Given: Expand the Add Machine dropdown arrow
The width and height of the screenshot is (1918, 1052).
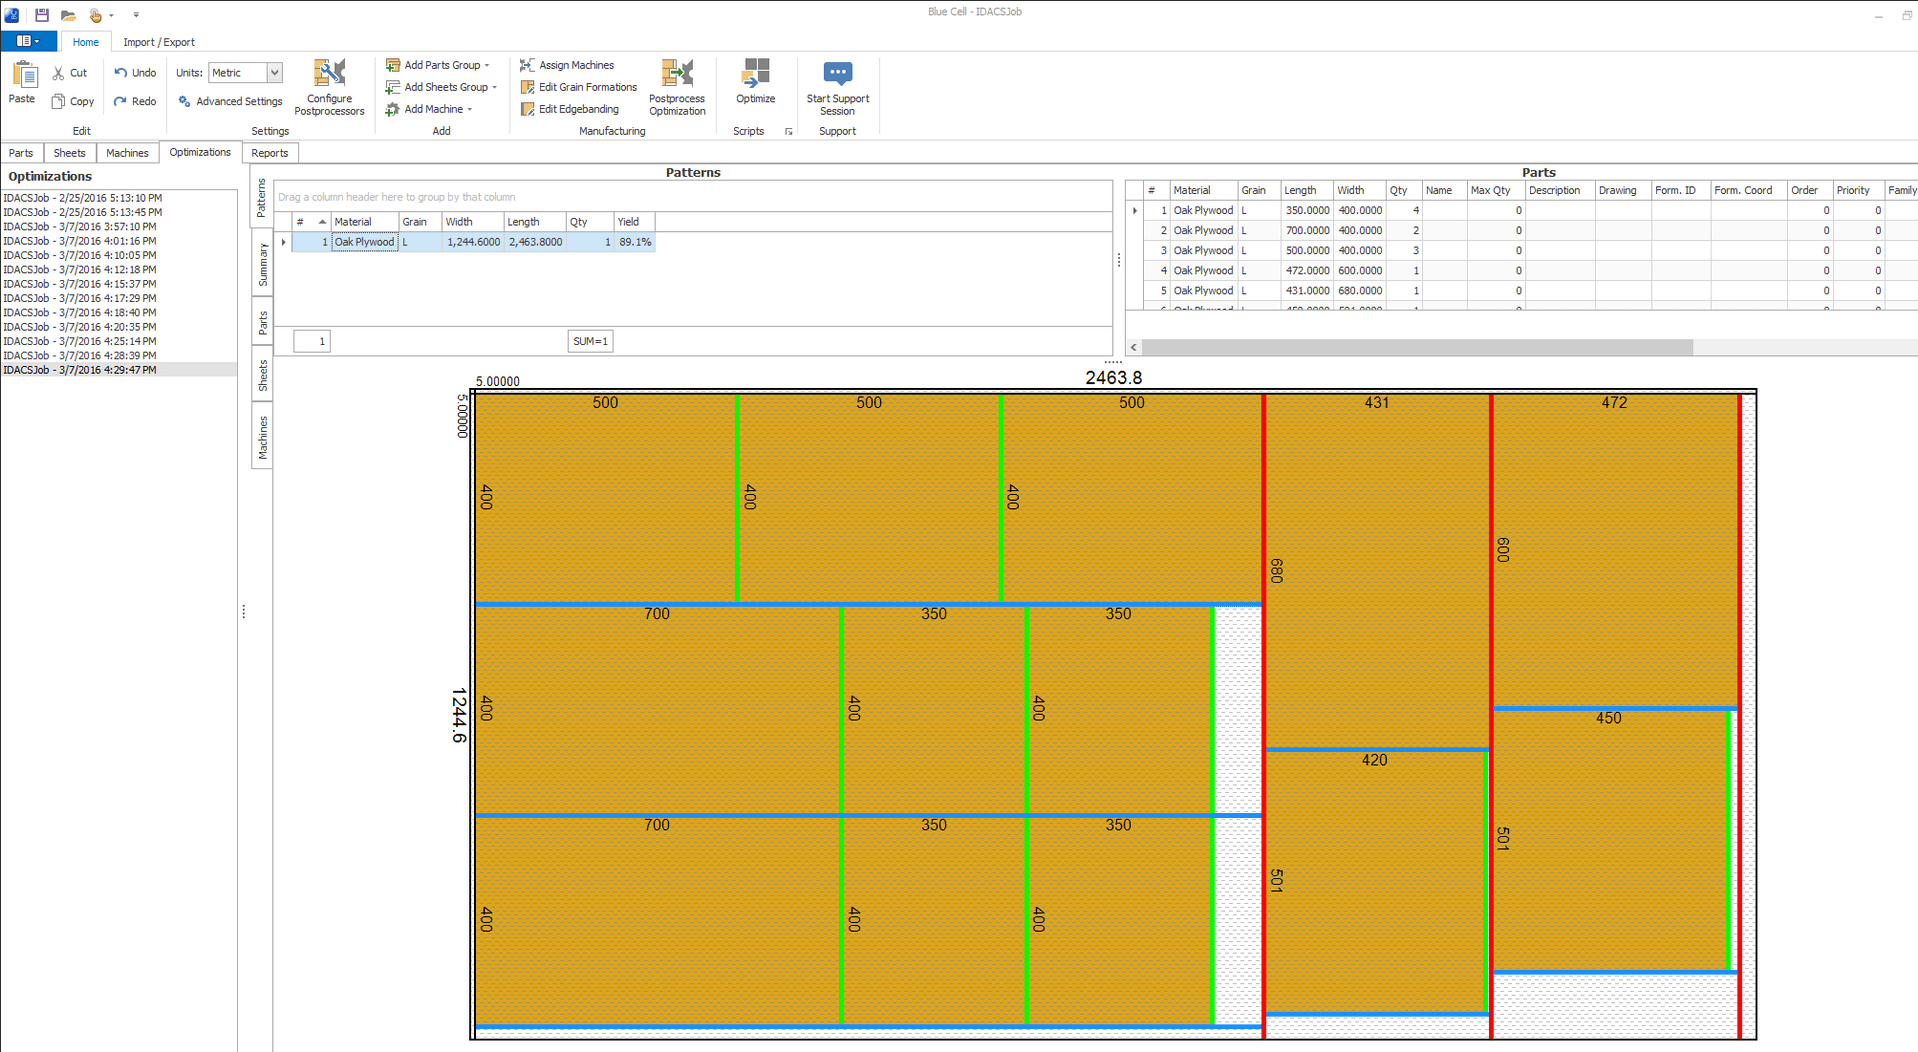Looking at the screenshot, I should click(x=469, y=109).
